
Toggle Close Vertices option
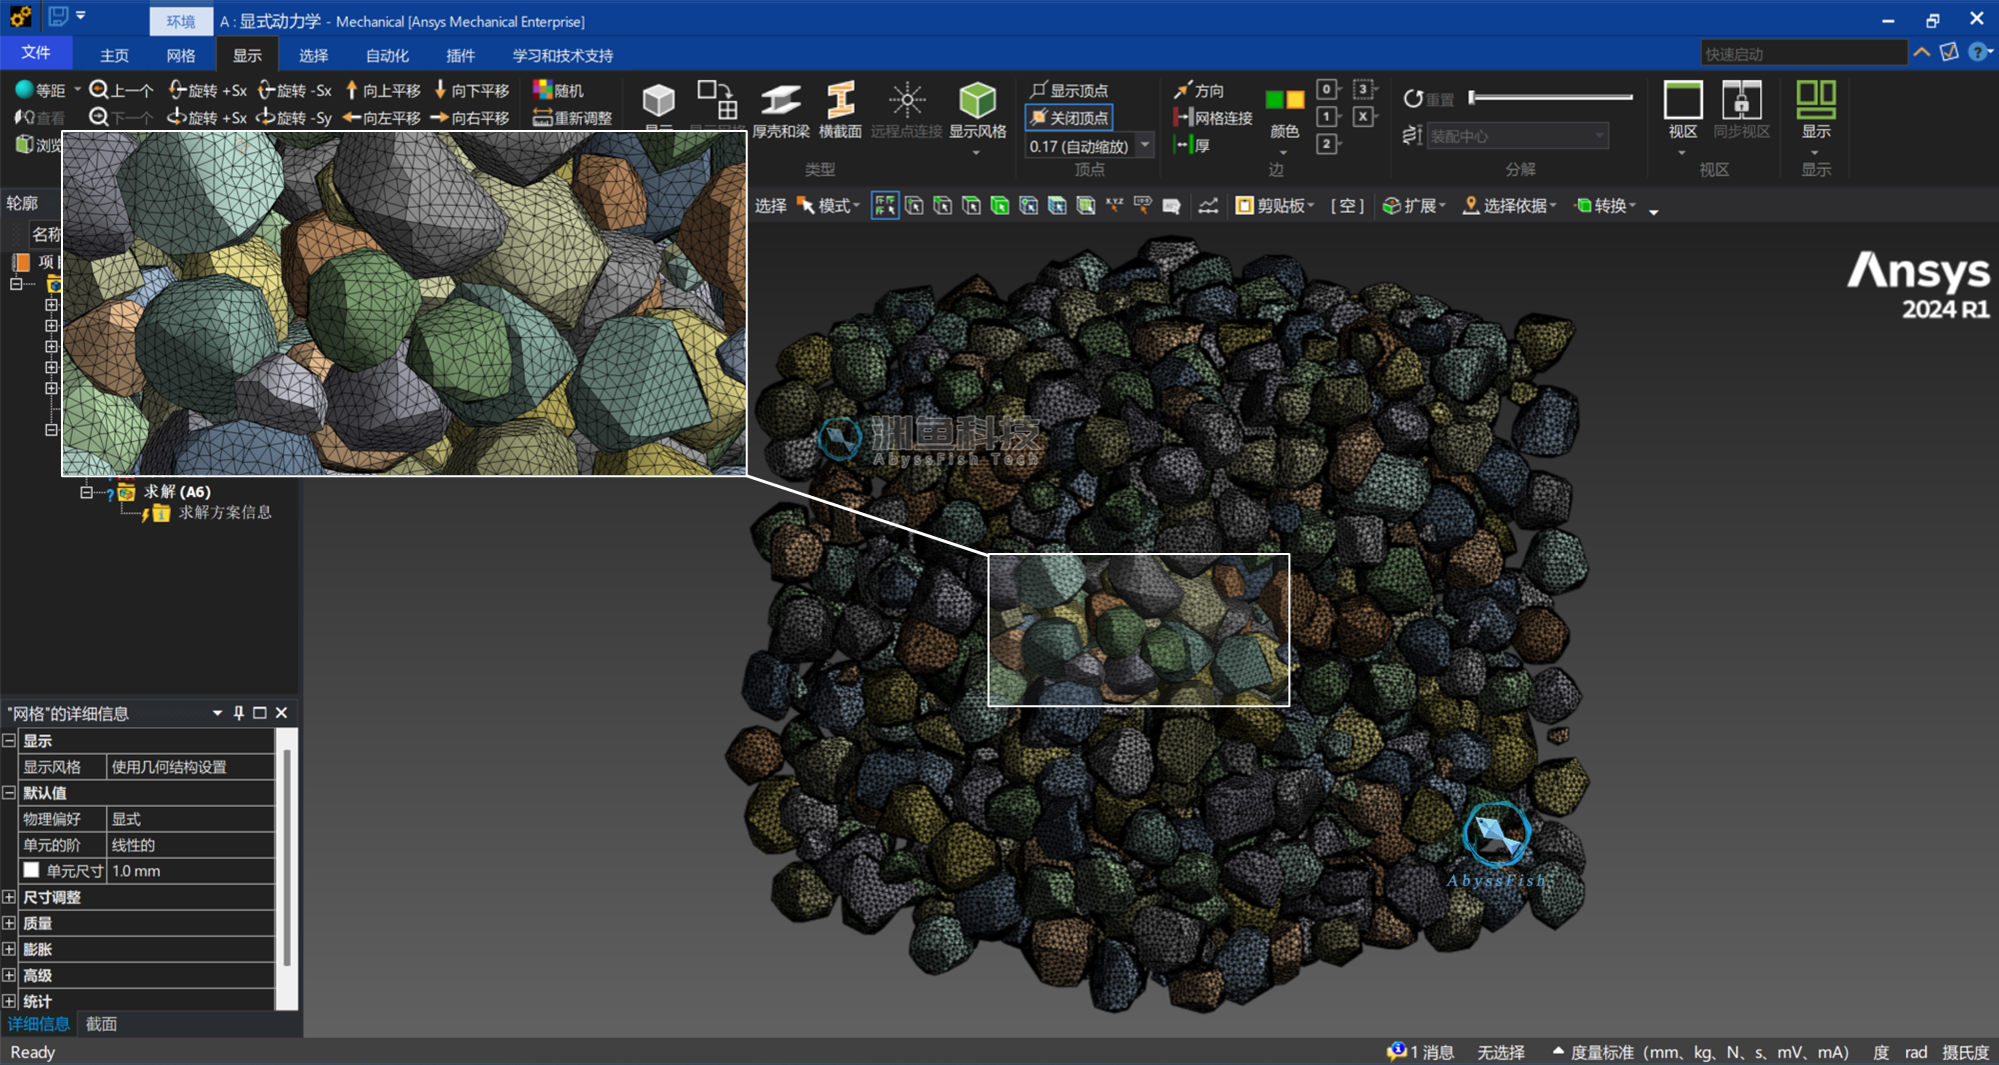1069,117
